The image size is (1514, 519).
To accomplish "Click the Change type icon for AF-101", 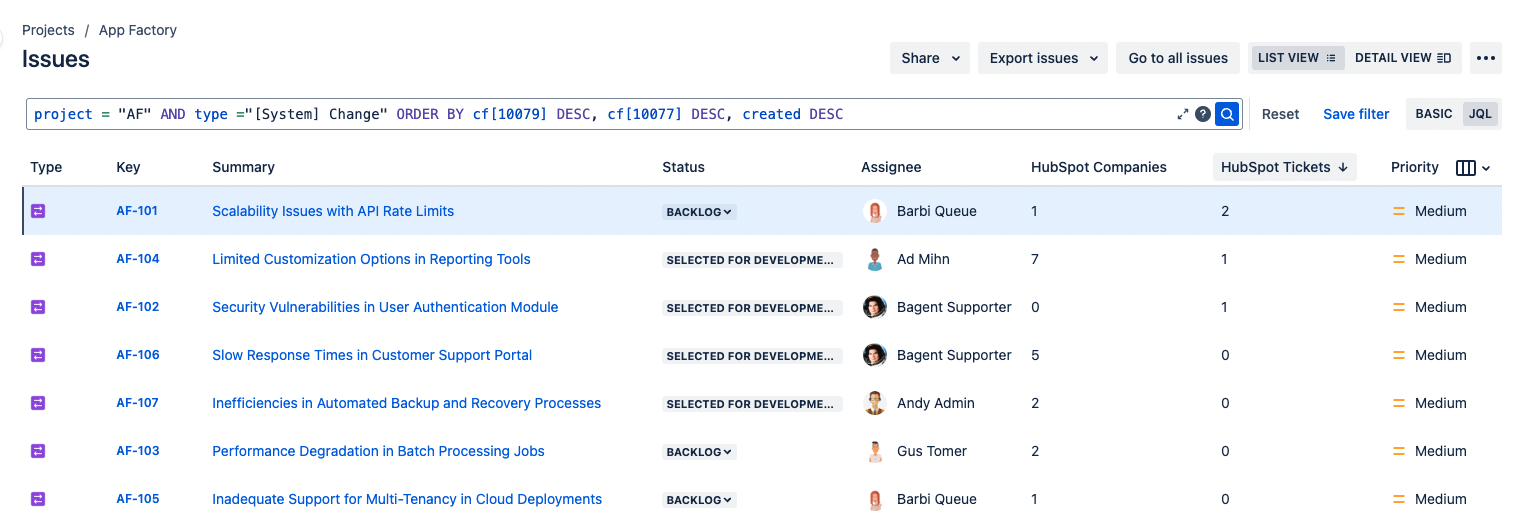I will pyautogui.click(x=38, y=211).
